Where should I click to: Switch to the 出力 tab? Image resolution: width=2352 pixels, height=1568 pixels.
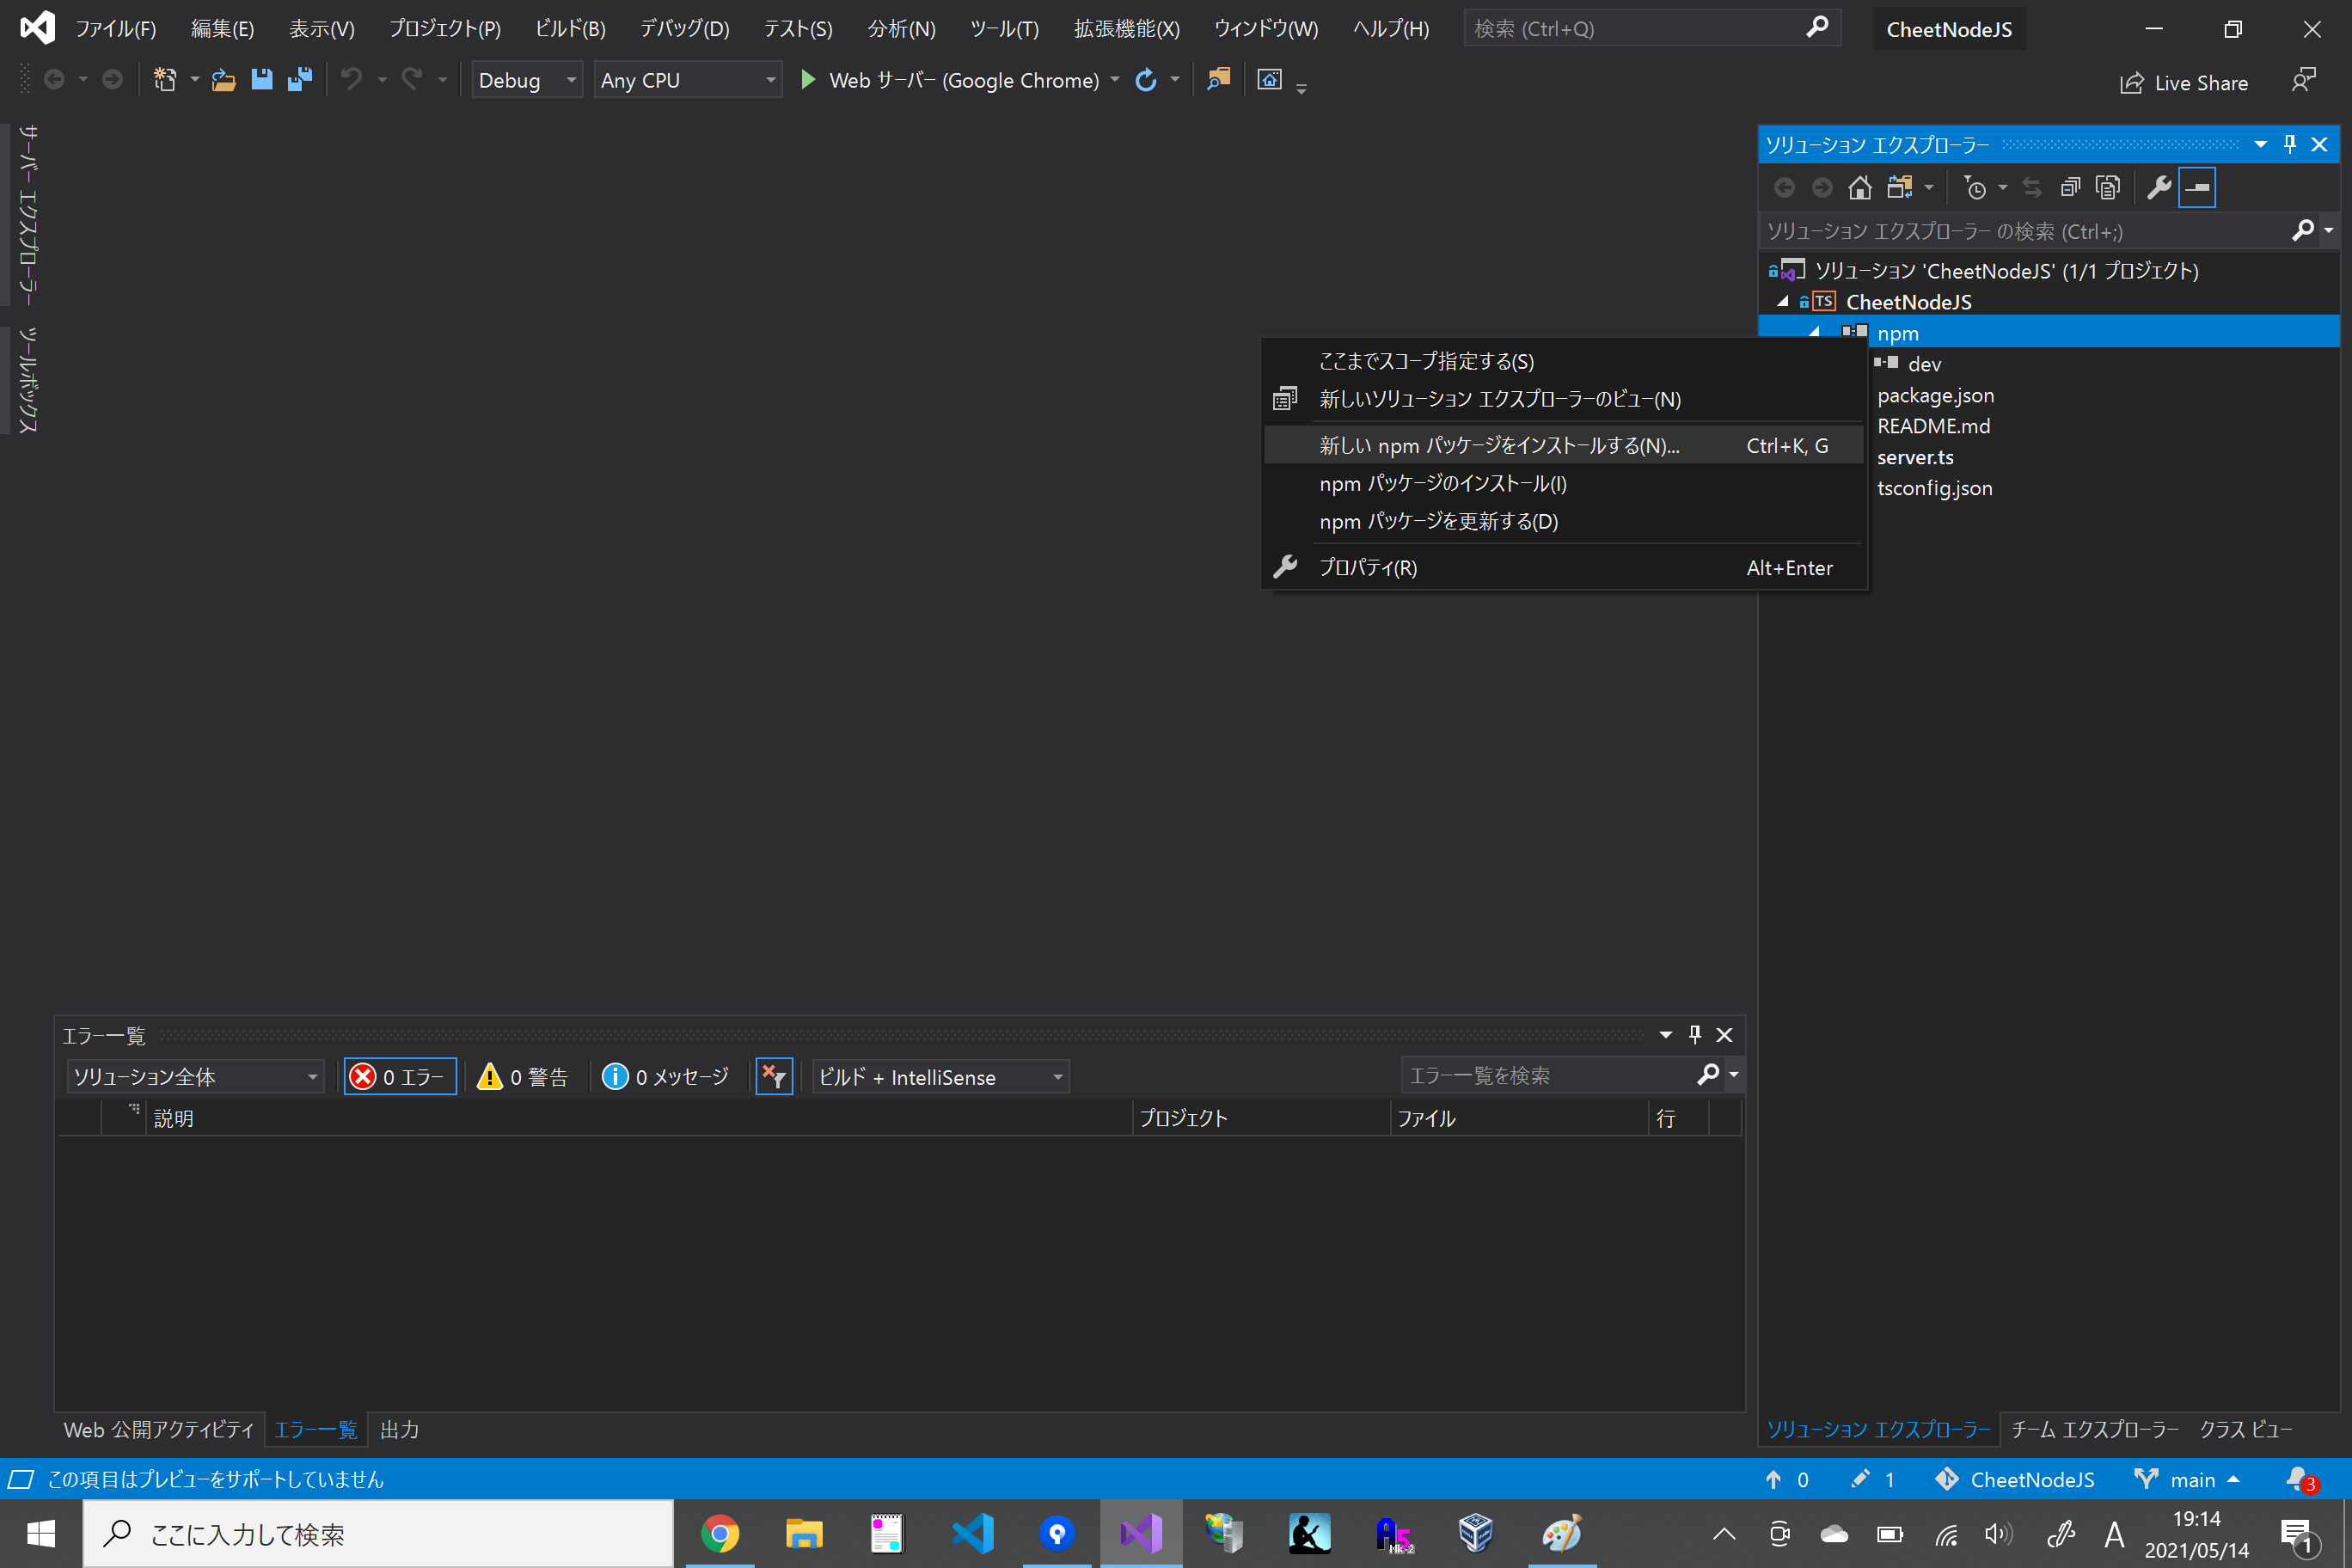tap(399, 1429)
